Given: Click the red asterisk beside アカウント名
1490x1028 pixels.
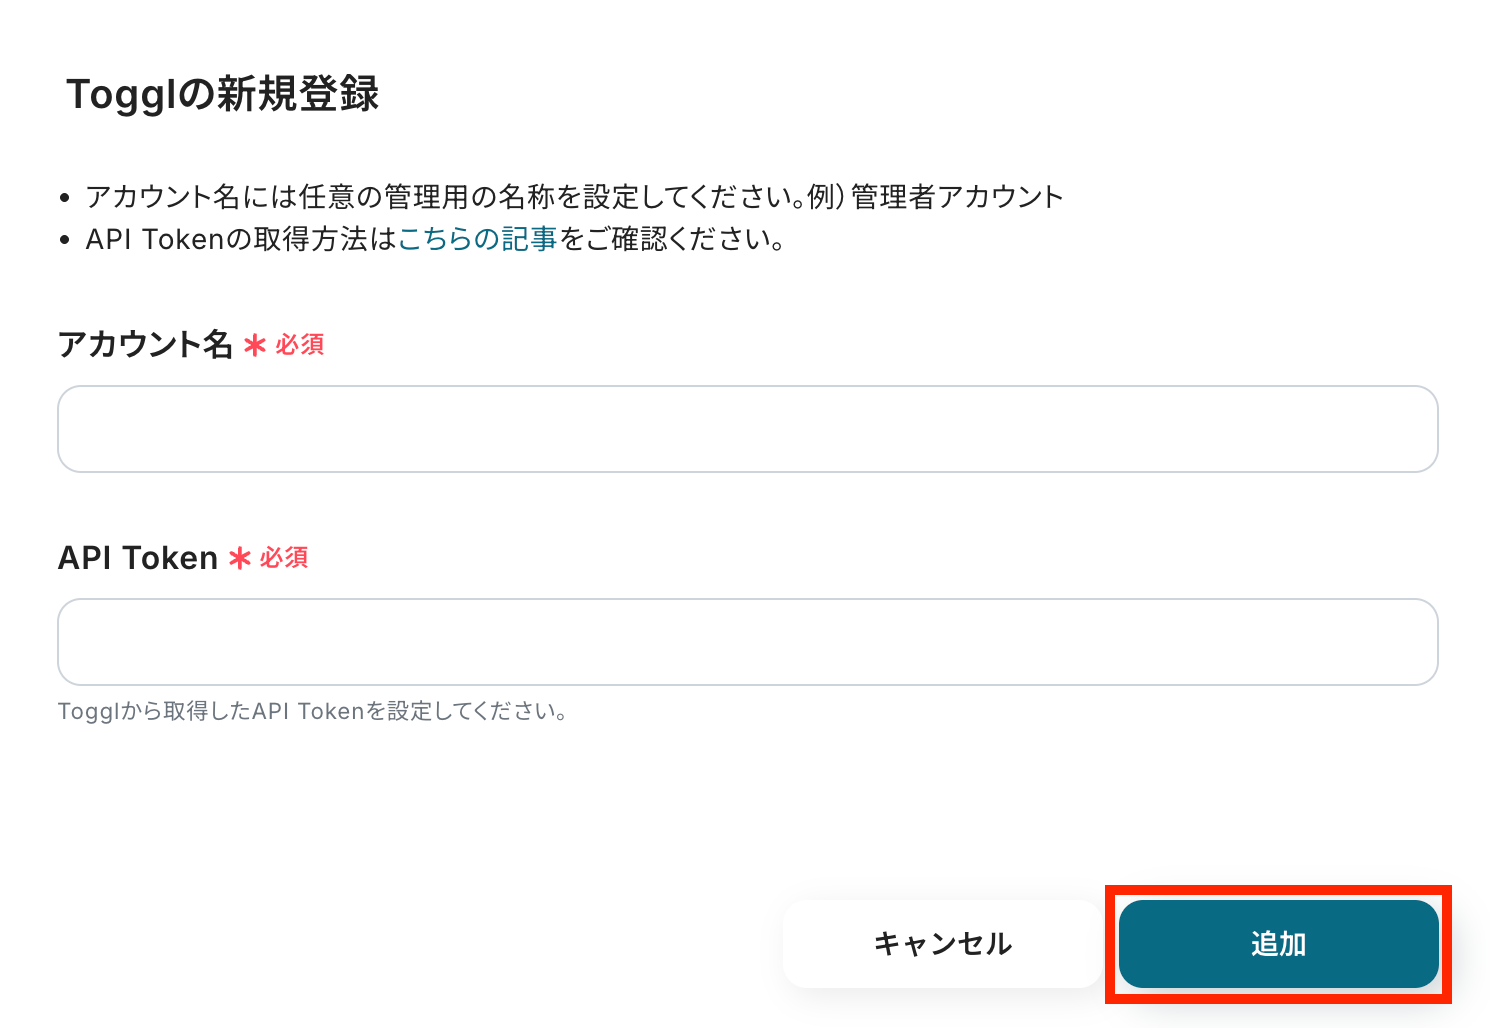Looking at the screenshot, I should 255,346.
